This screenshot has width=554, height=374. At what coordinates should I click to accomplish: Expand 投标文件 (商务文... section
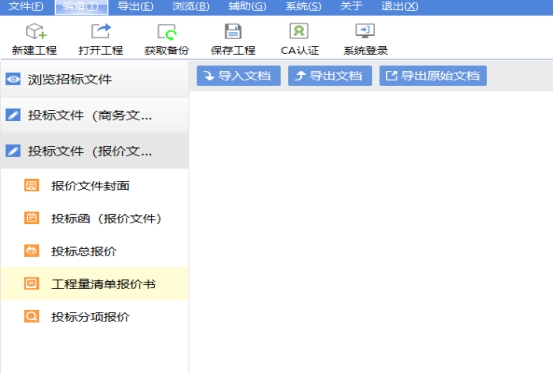(94, 115)
